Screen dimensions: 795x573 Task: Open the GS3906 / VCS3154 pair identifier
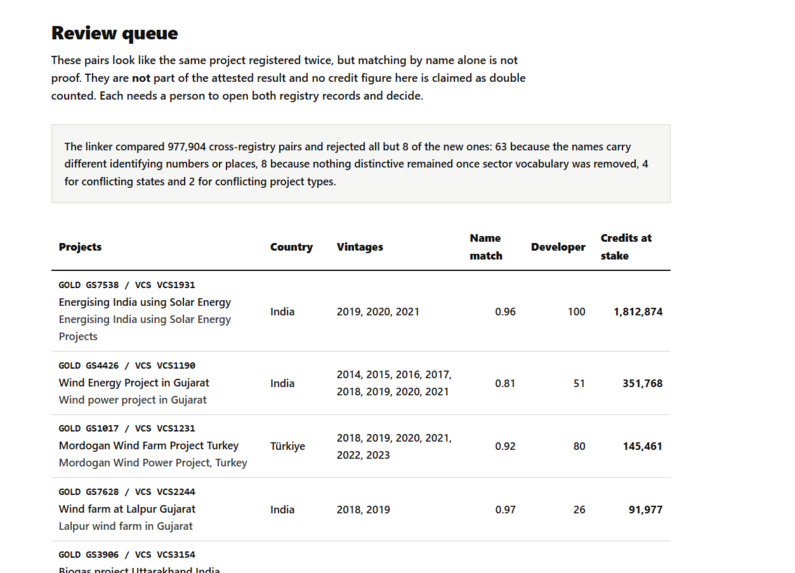click(127, 555)
